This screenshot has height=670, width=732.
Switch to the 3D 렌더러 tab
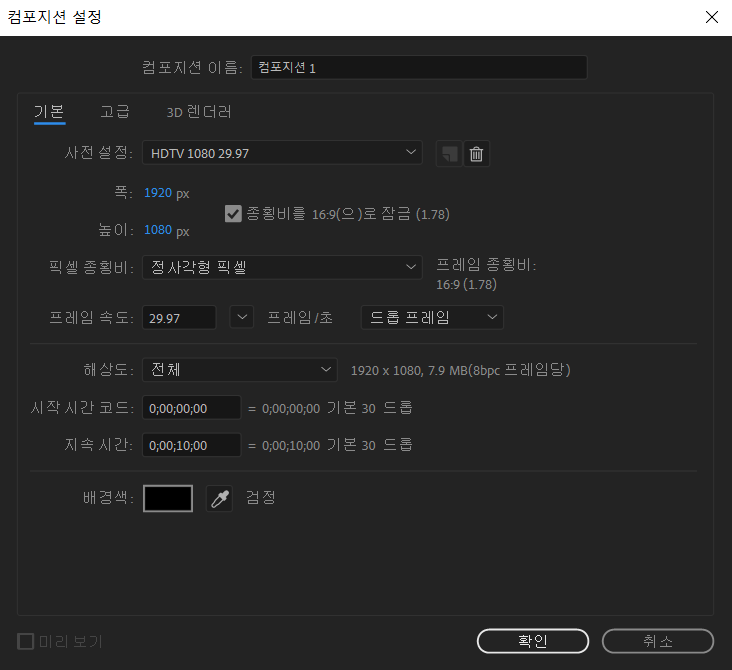199,112
